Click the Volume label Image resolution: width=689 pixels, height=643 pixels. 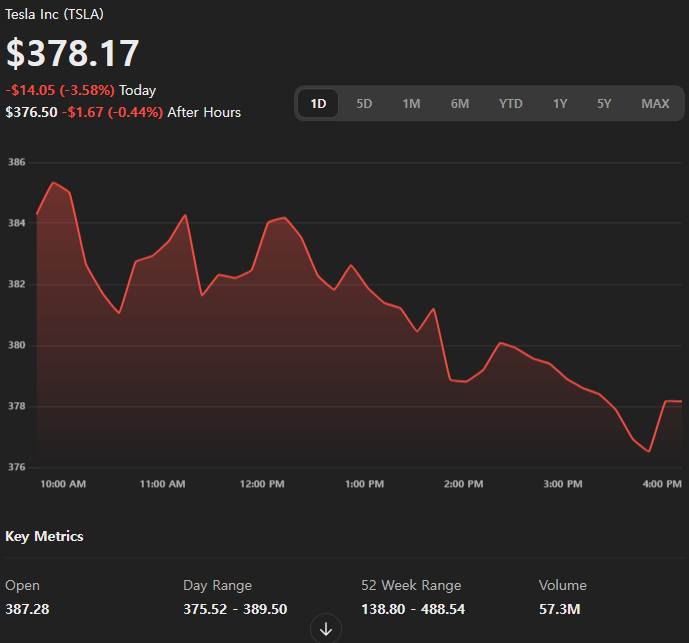563,585
